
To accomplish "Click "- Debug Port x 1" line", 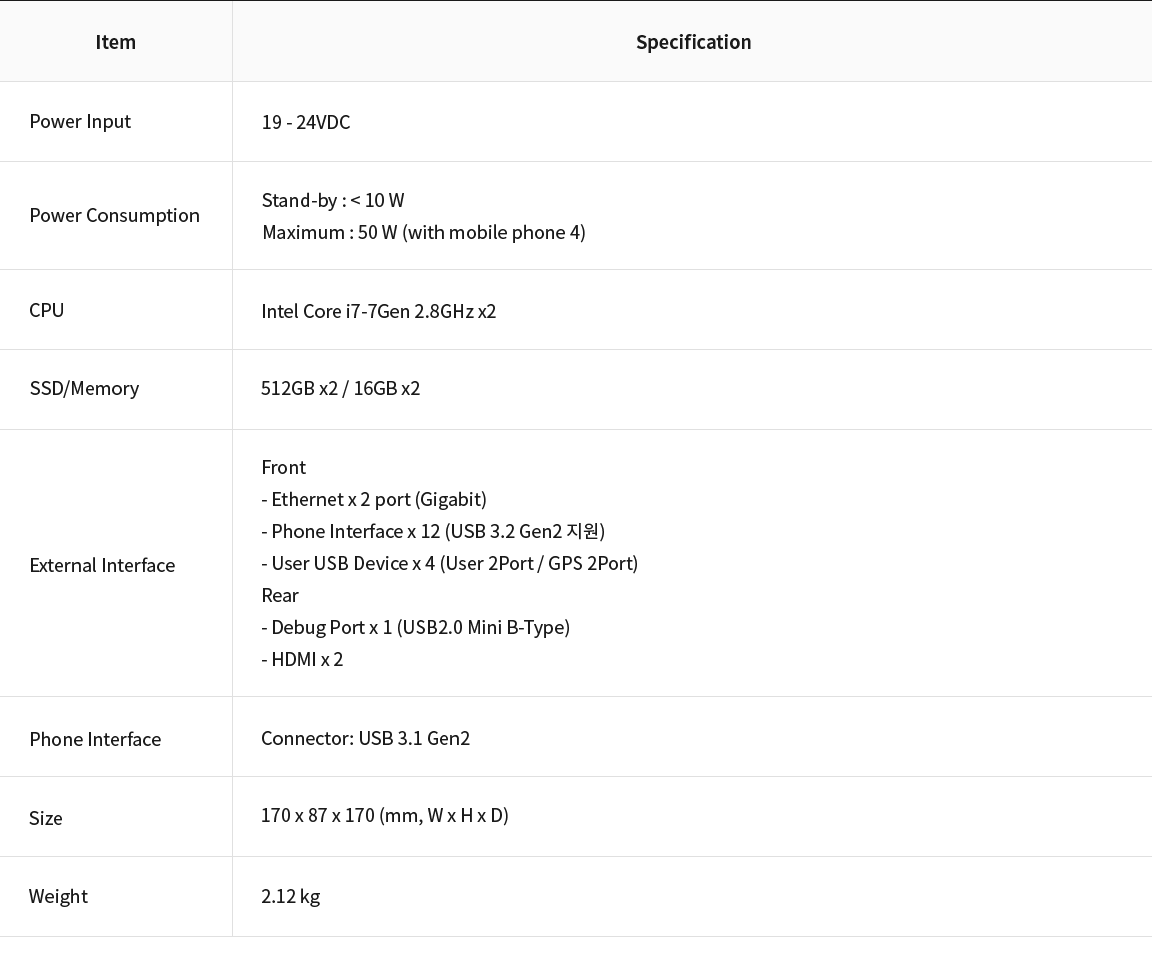I will (416, 627).
